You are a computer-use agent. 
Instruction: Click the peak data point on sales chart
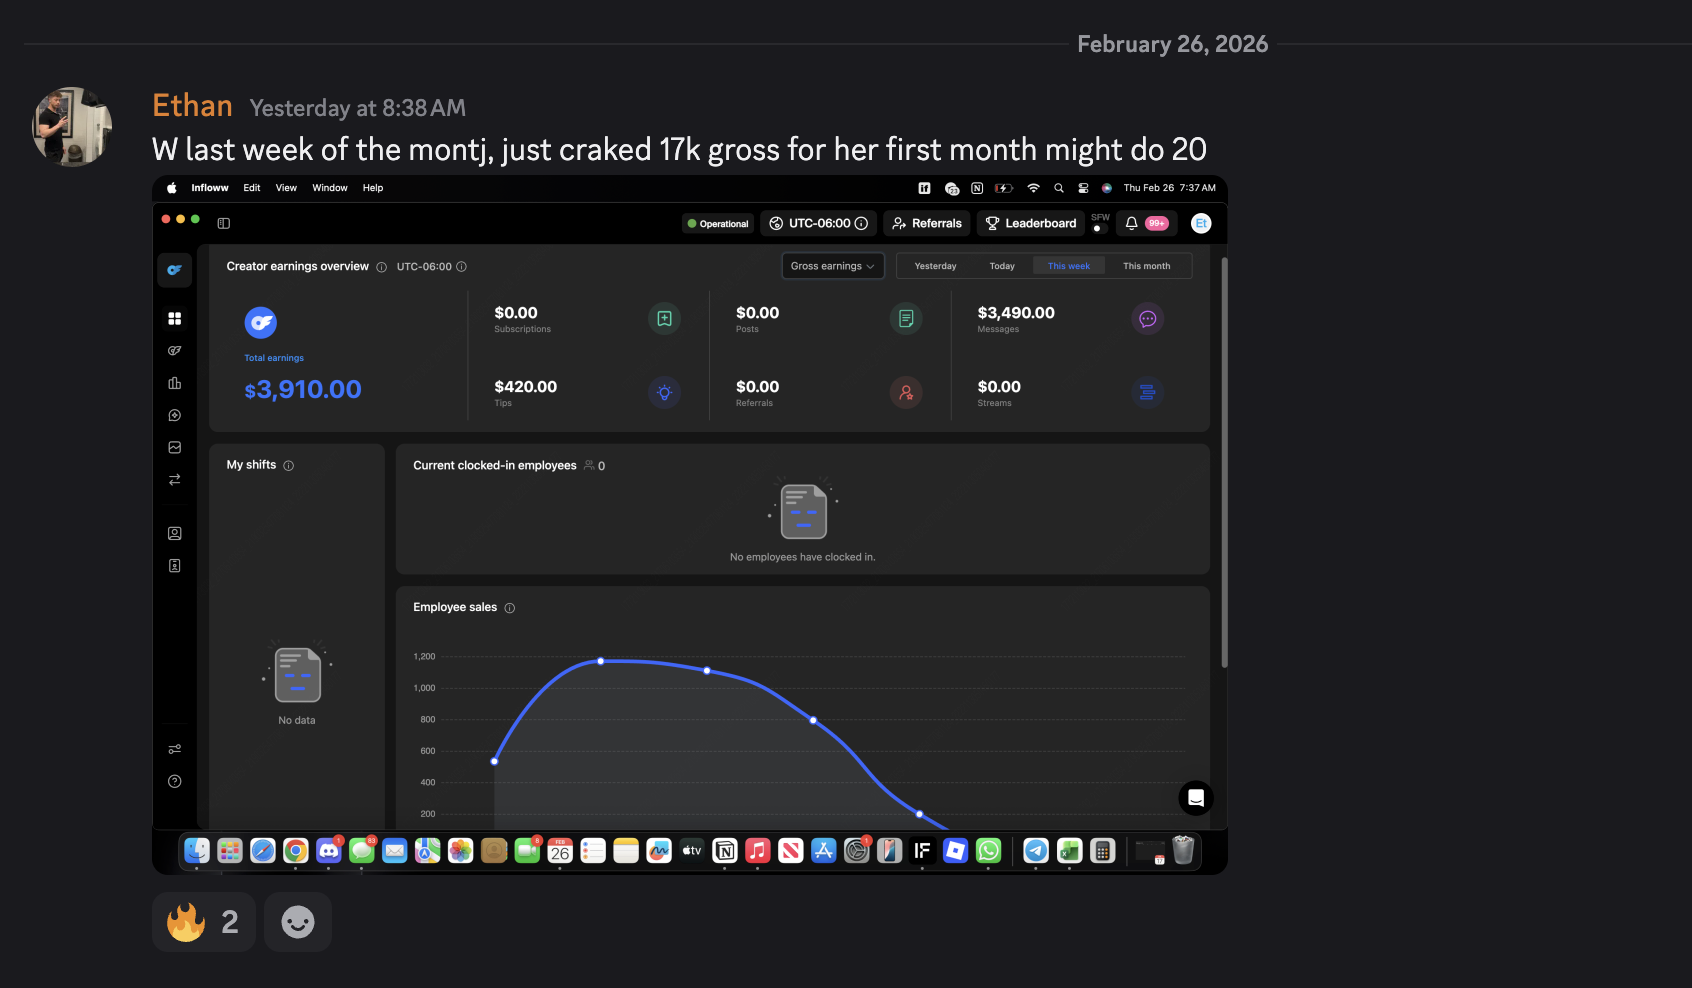click(x=601, y=661)
